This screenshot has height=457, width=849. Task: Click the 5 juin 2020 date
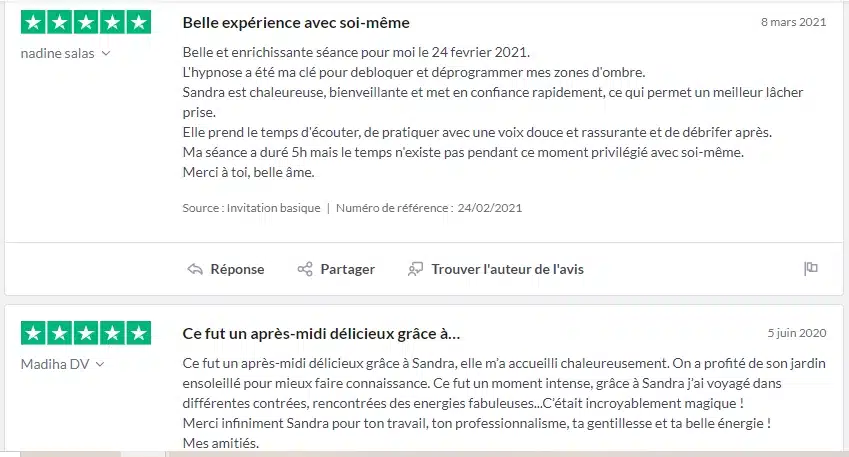pos(796,333)
